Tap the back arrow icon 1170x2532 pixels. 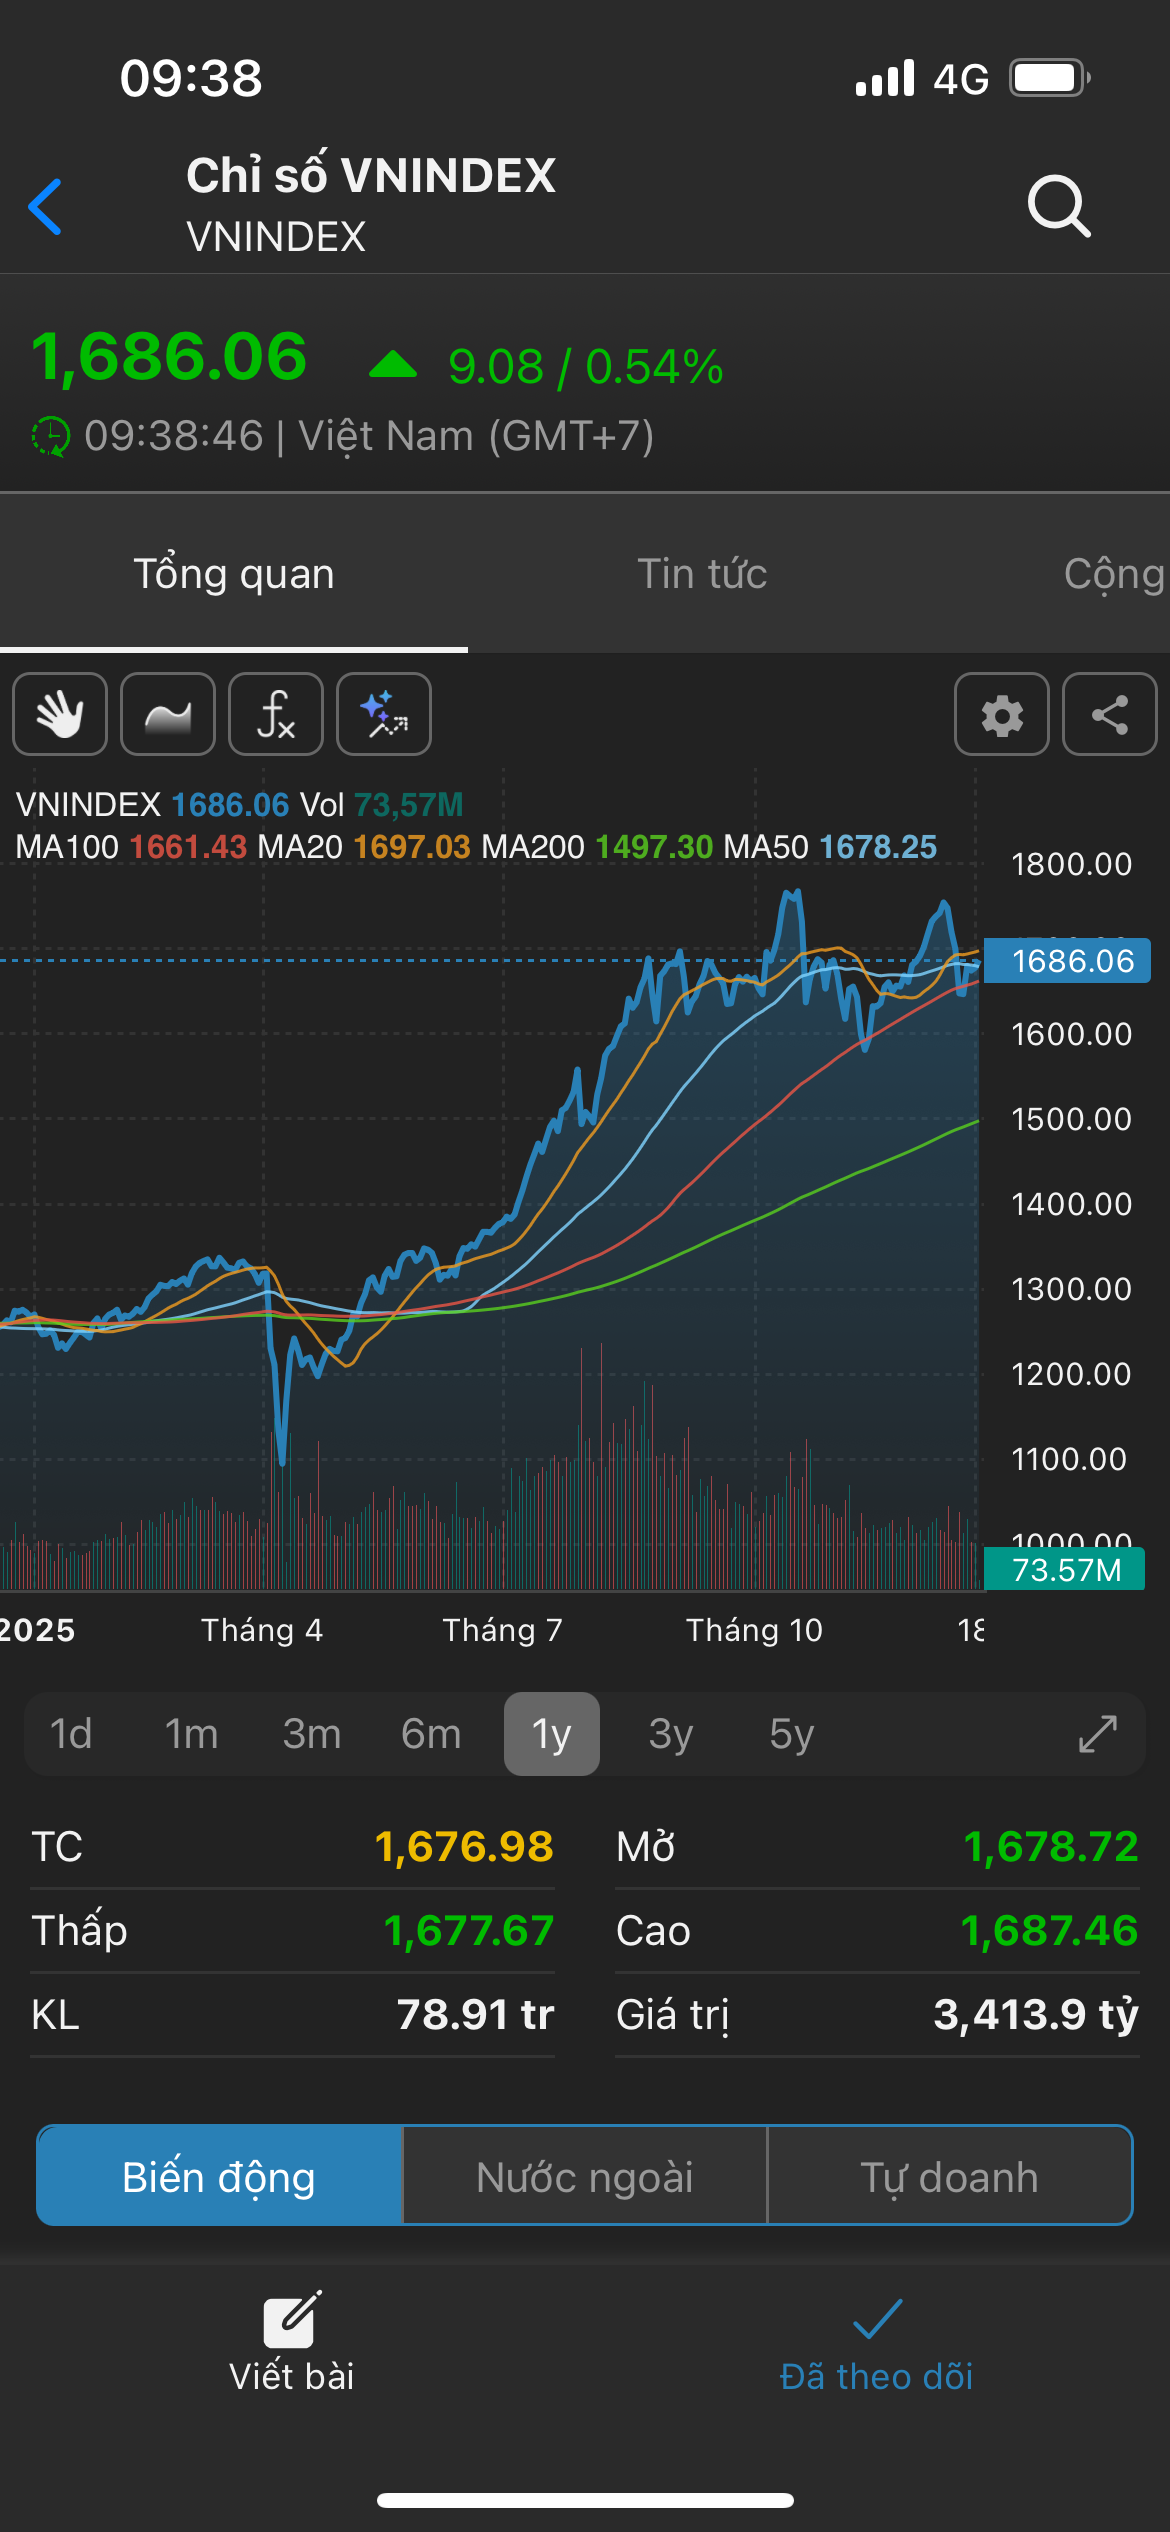(x=46, y=207)
